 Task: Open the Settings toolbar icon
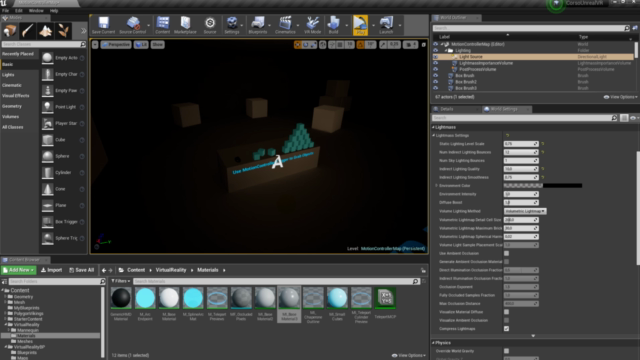point(231,25)
